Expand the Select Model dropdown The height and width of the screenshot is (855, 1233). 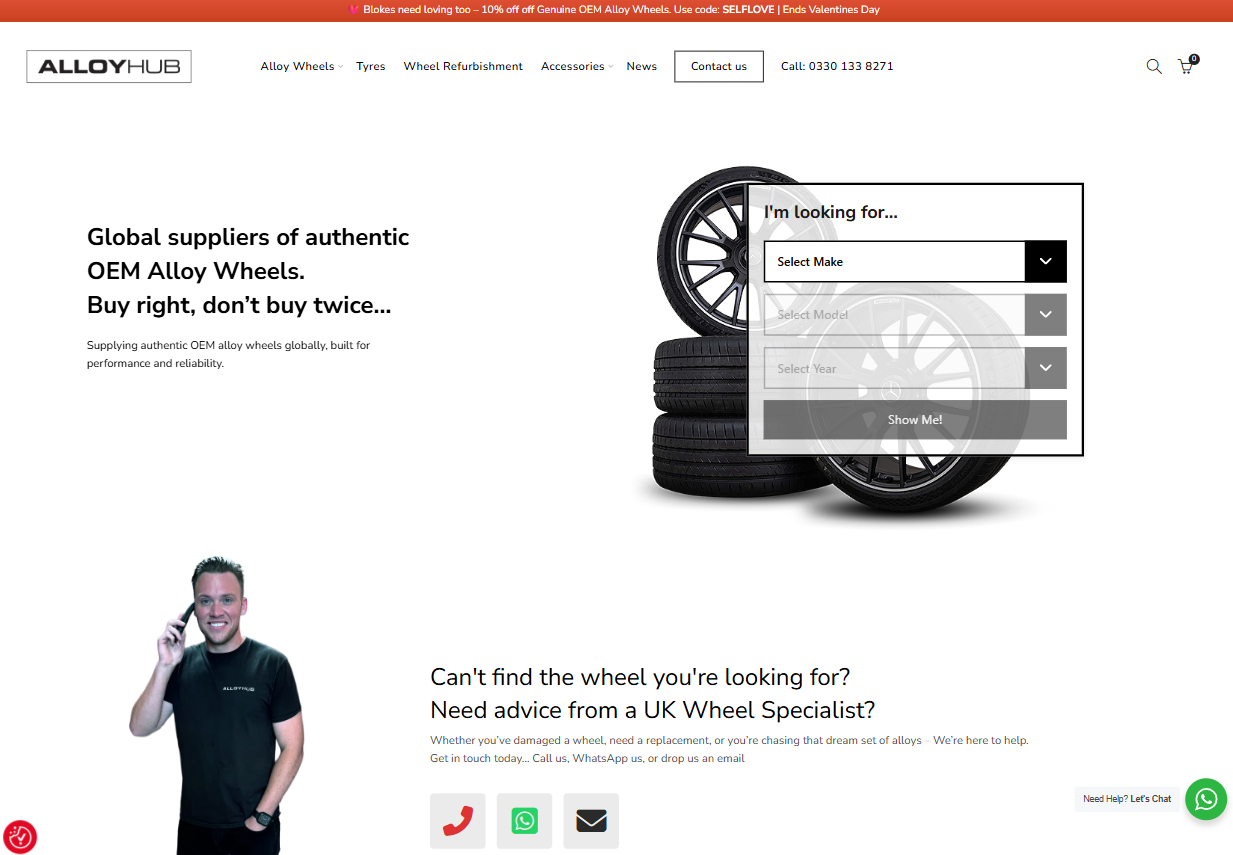(914, 315)
